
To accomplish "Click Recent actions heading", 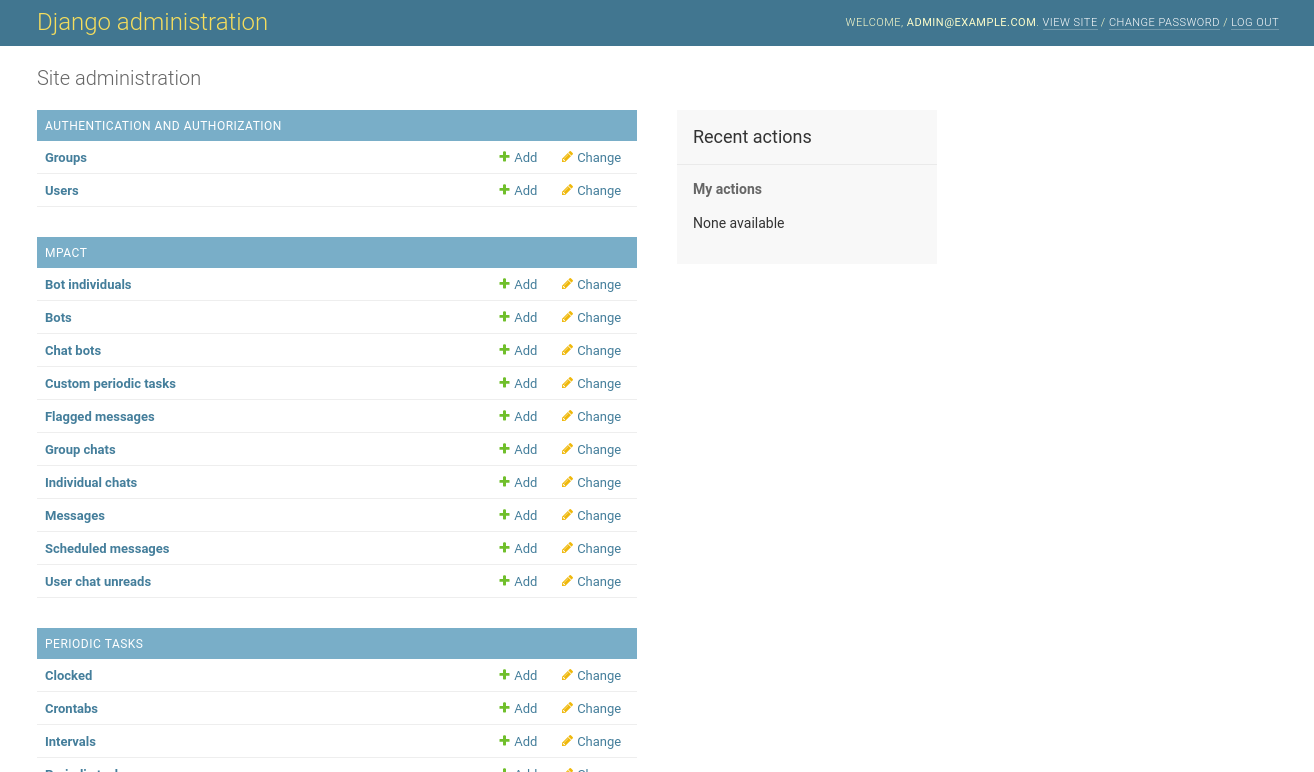I will [752, 137].
